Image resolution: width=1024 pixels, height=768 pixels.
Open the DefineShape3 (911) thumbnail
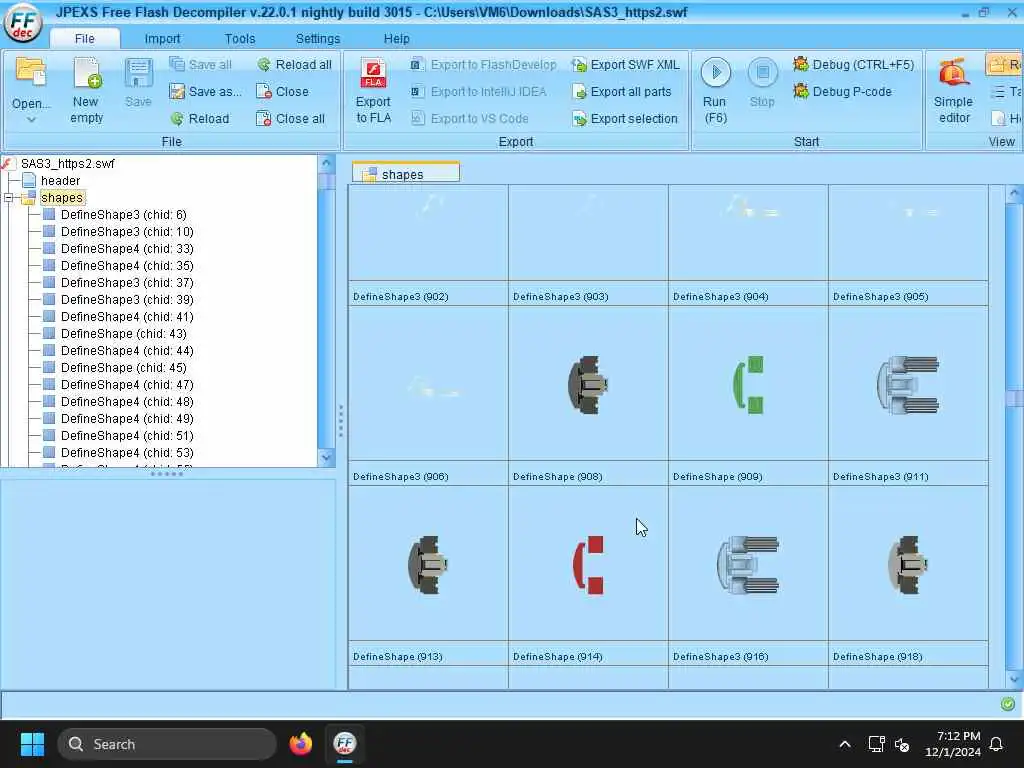[908, 384]
